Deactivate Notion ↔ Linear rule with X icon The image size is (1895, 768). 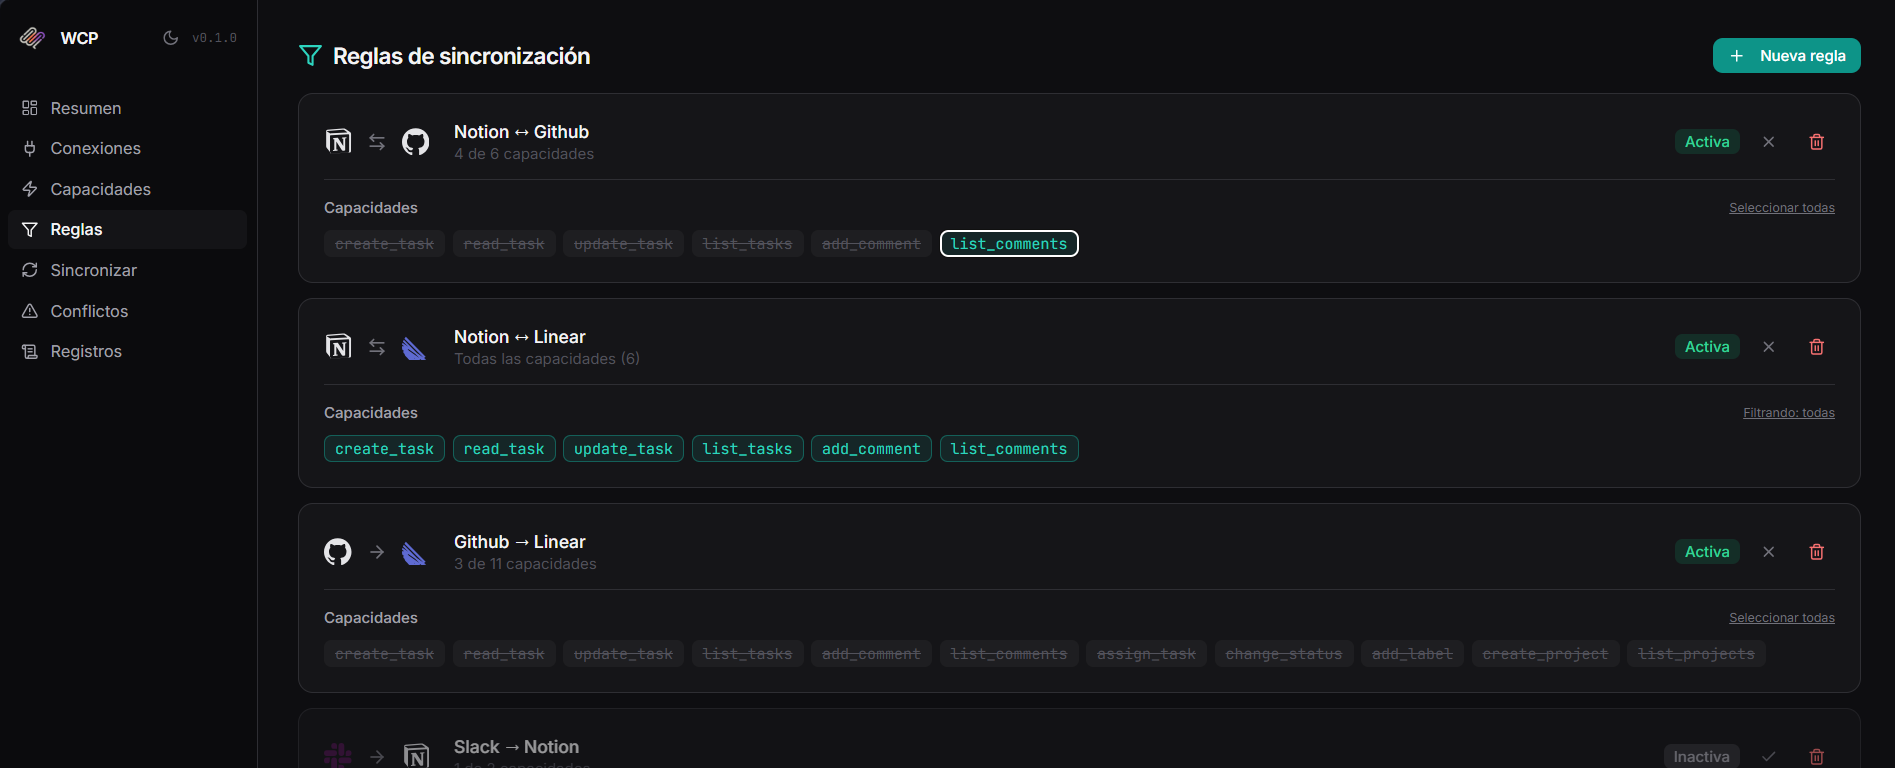(1768, 347)
